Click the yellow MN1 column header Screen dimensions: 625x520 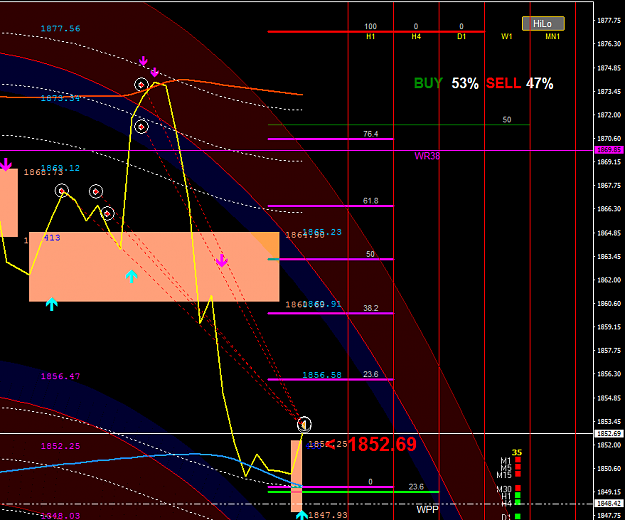pos(552,37)
